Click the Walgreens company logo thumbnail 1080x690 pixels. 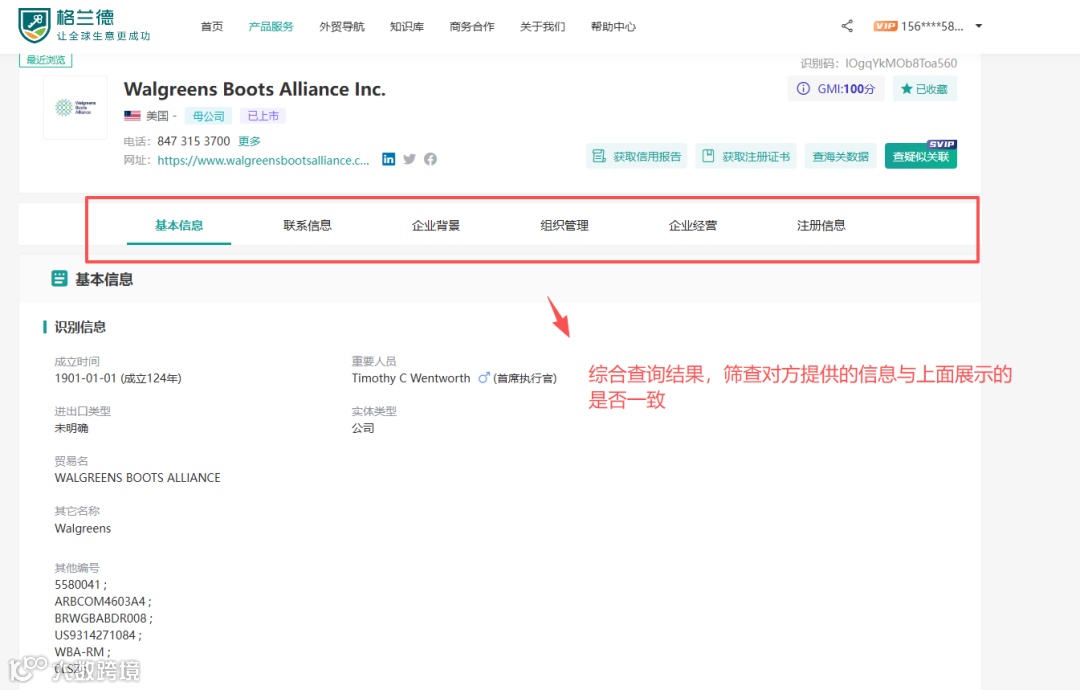pos(76,107)
